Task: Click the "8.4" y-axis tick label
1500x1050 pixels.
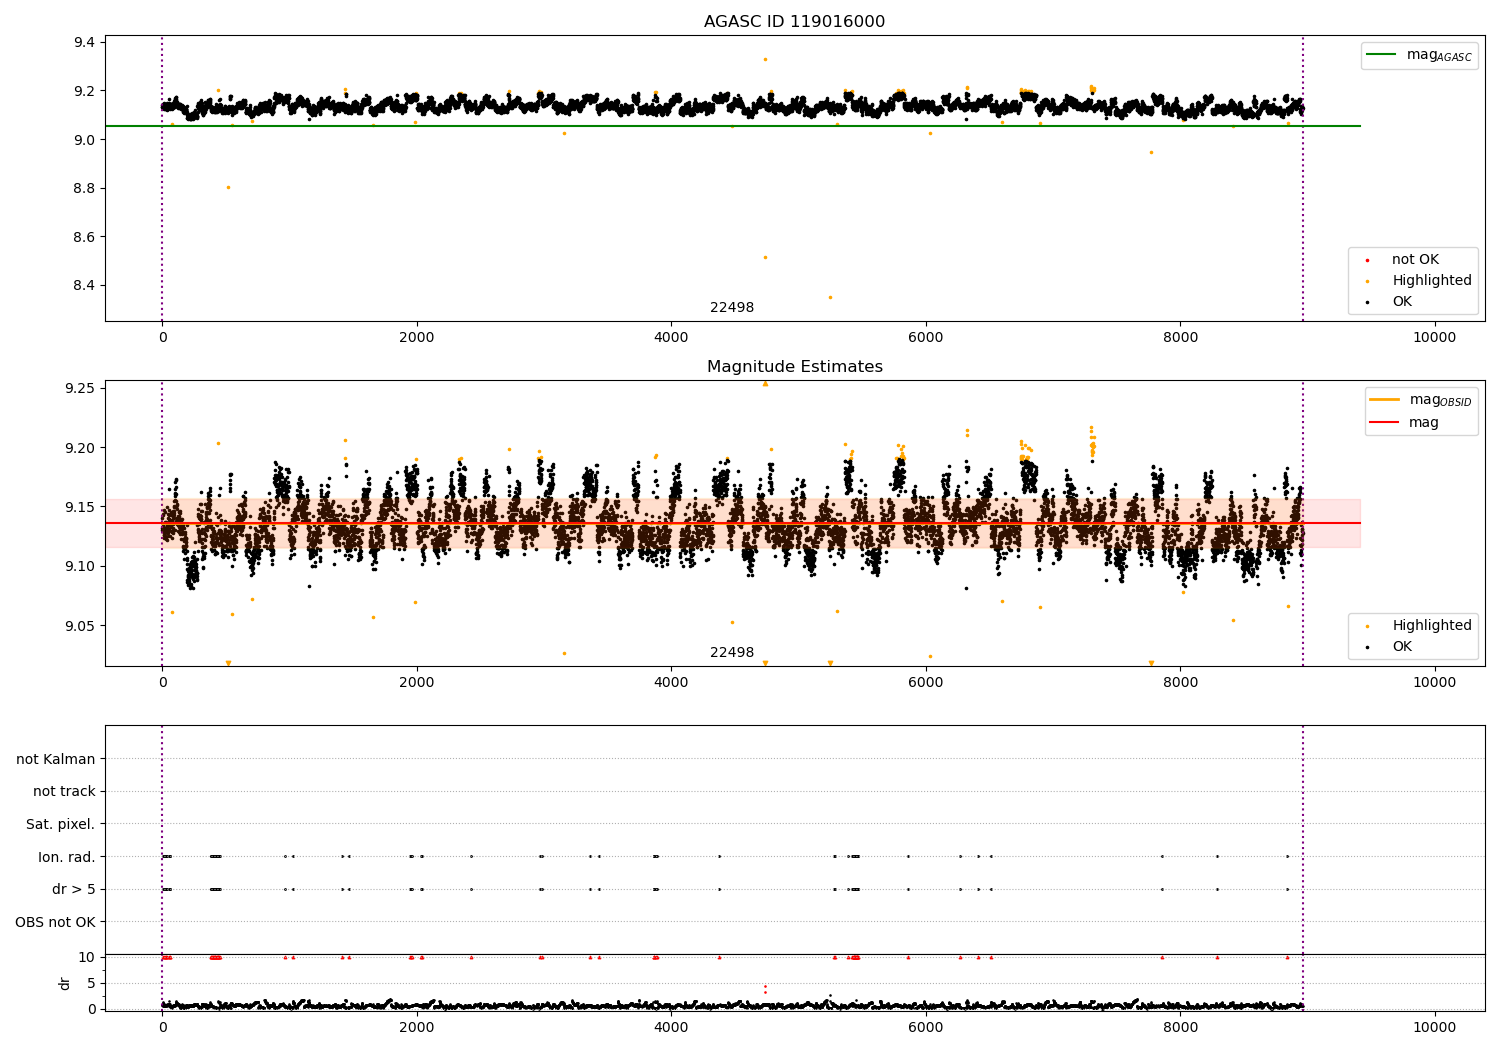Action: click(84, 286)
